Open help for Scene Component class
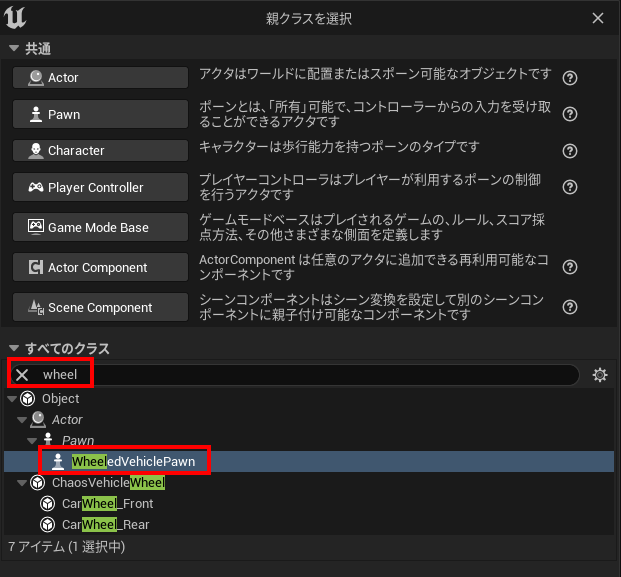Image resolution: width=621 pixels, height=577 pixels. click(x=570, y=307)
